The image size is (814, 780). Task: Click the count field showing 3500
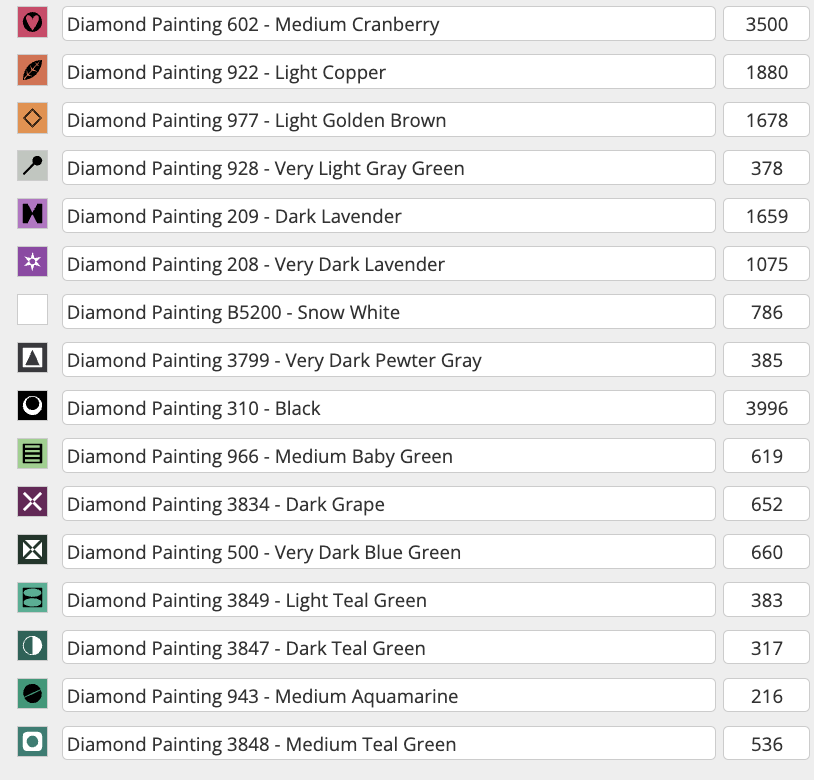click(x=766, y=24)
